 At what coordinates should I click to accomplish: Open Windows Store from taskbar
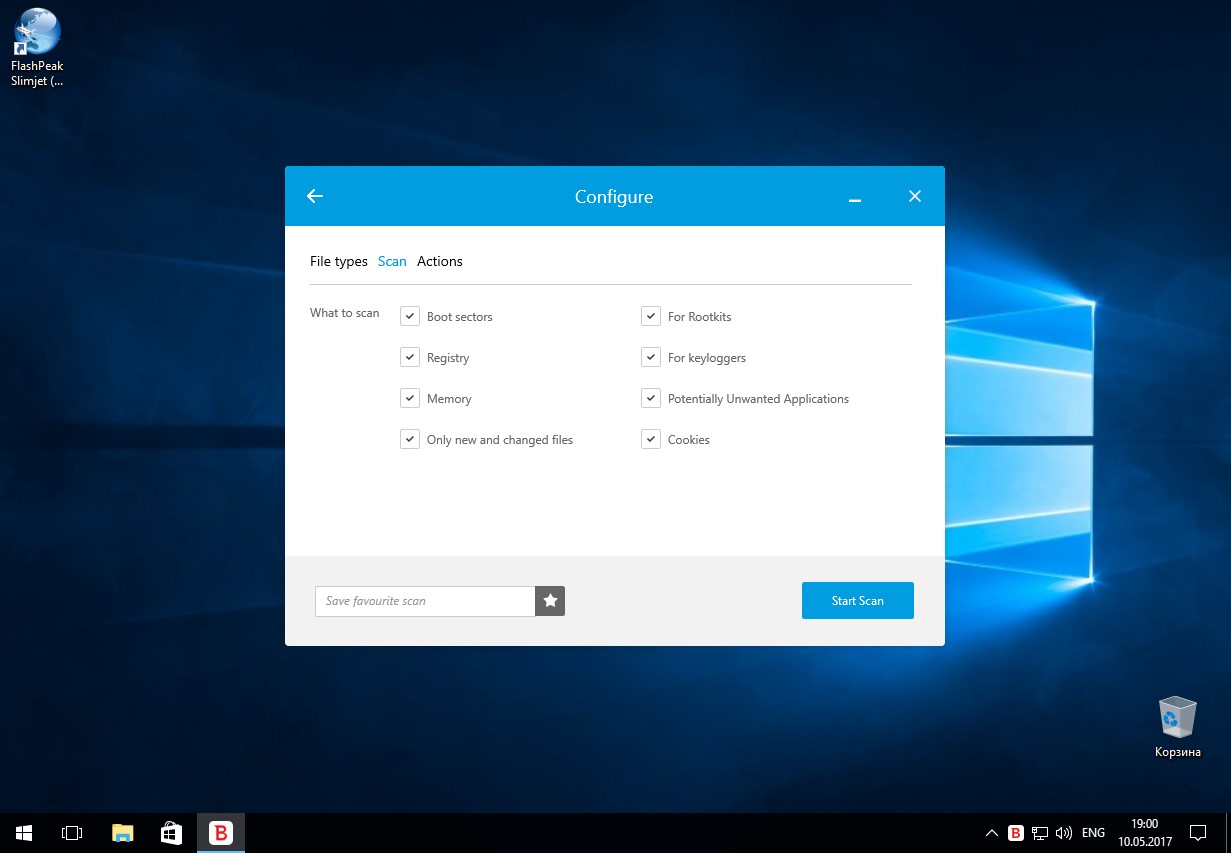[171, 832]
